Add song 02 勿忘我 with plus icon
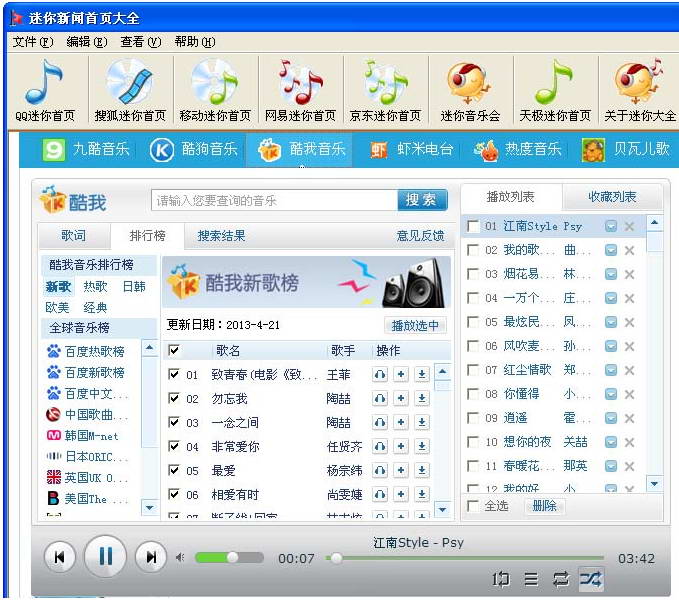679x601 pixels. (x=401, y=398)
